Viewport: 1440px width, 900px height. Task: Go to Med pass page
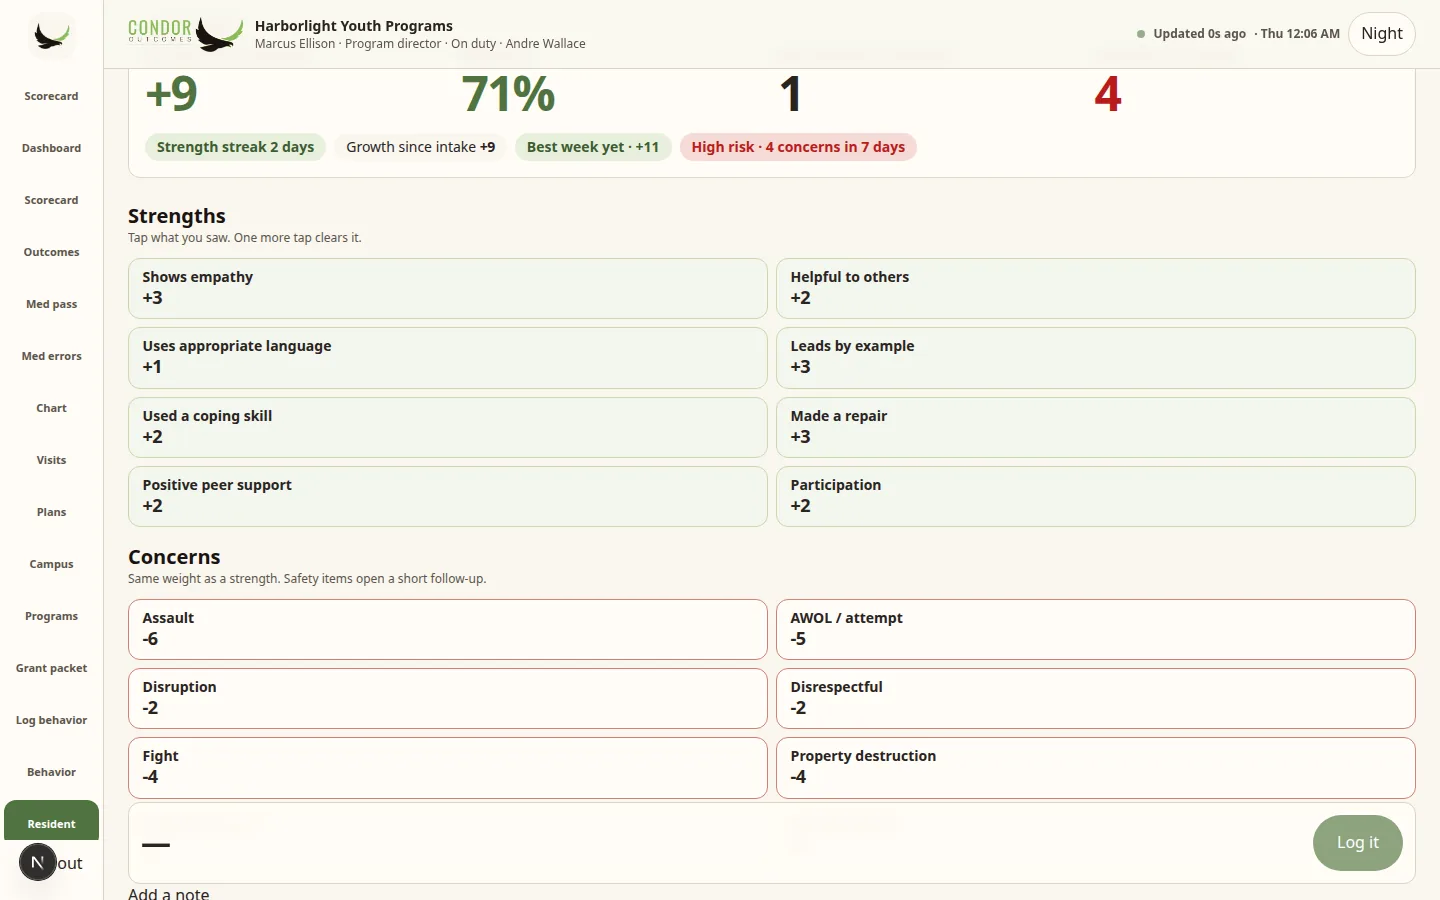51,304
